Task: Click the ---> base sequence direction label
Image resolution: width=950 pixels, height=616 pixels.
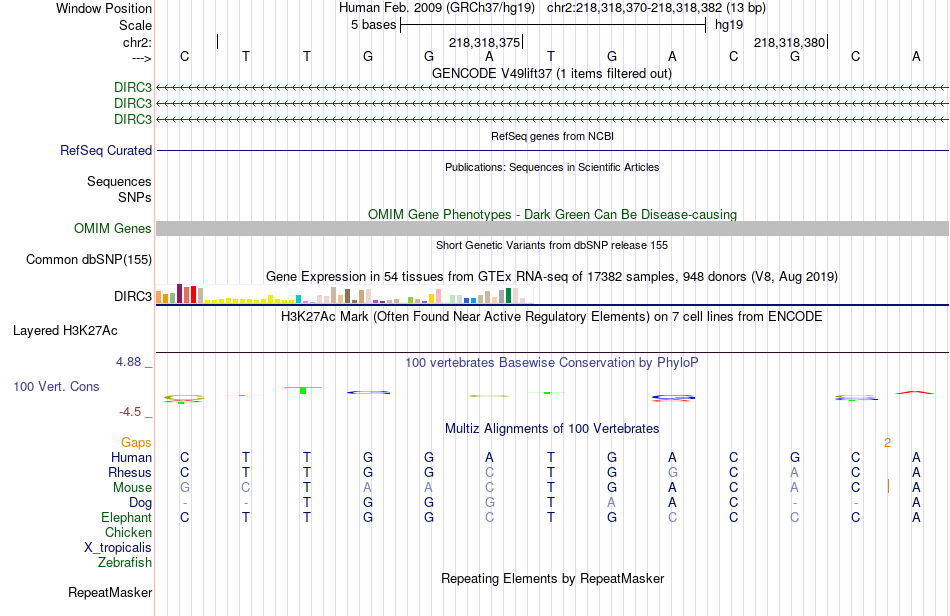Action: click(x=141, y=58)
